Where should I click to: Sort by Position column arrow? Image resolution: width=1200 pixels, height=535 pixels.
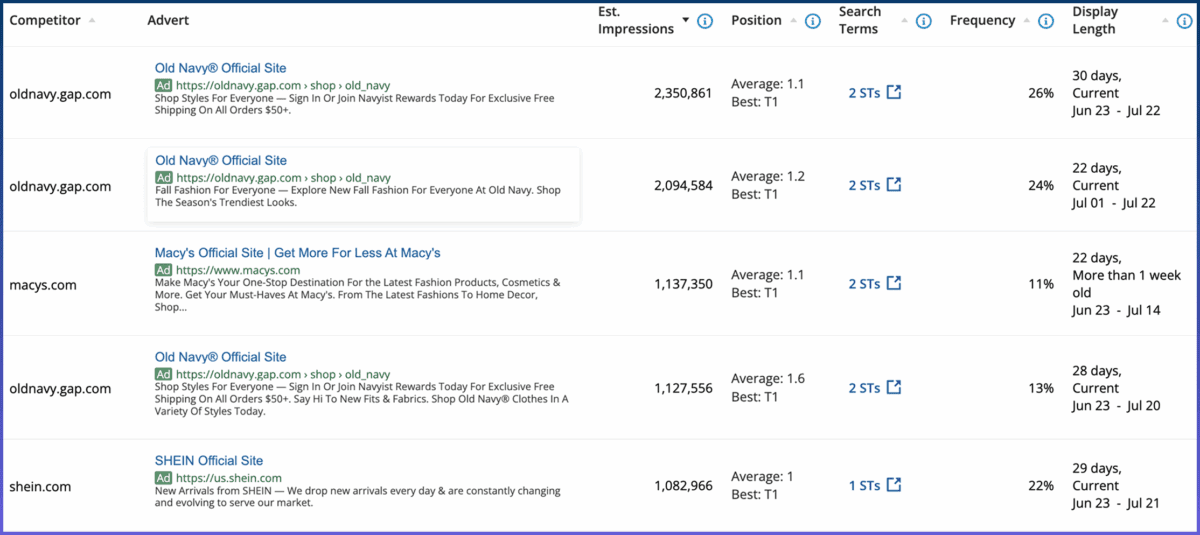794,21
